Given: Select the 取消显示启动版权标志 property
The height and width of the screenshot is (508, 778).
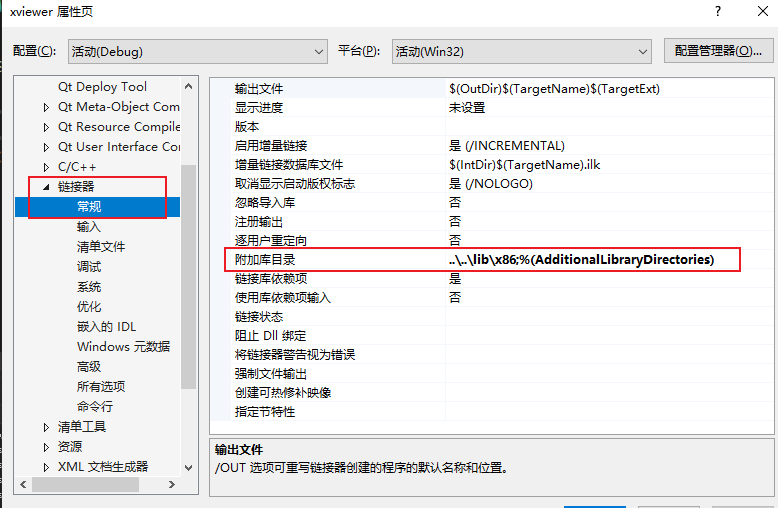Looking at the screenshot, I should 491,184.
